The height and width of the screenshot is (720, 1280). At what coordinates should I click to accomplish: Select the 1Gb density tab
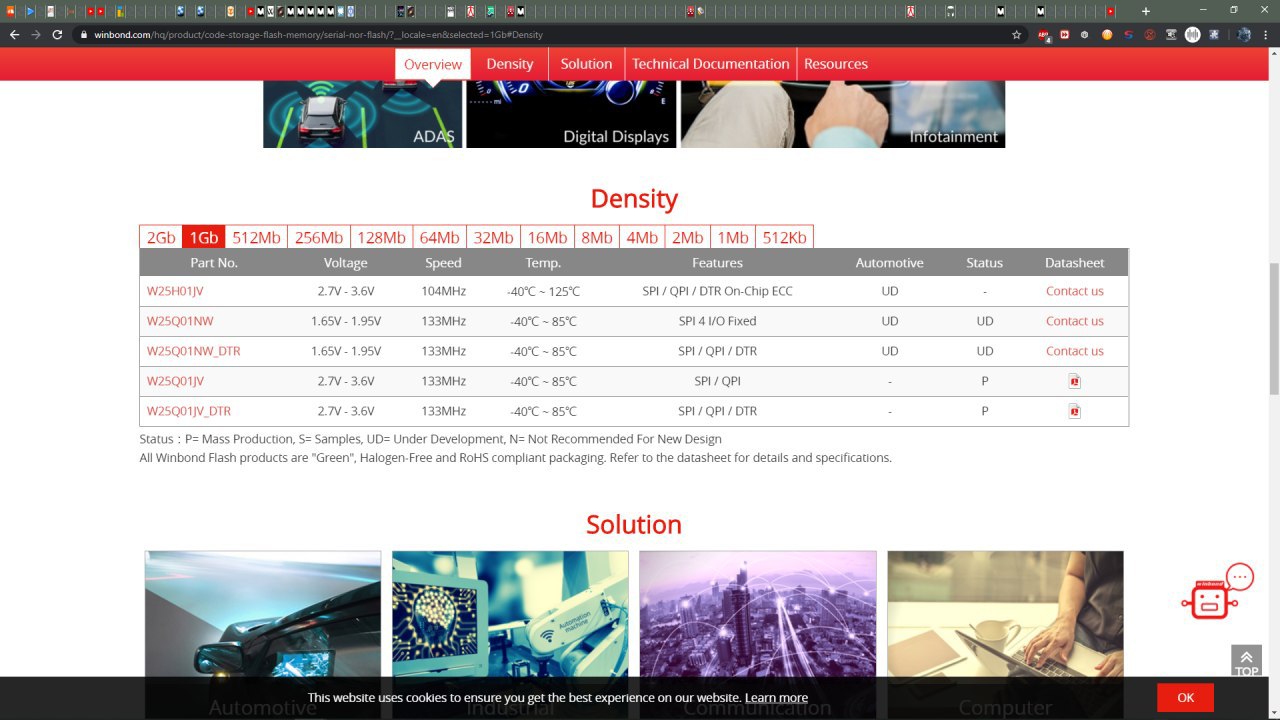(204, 237)
